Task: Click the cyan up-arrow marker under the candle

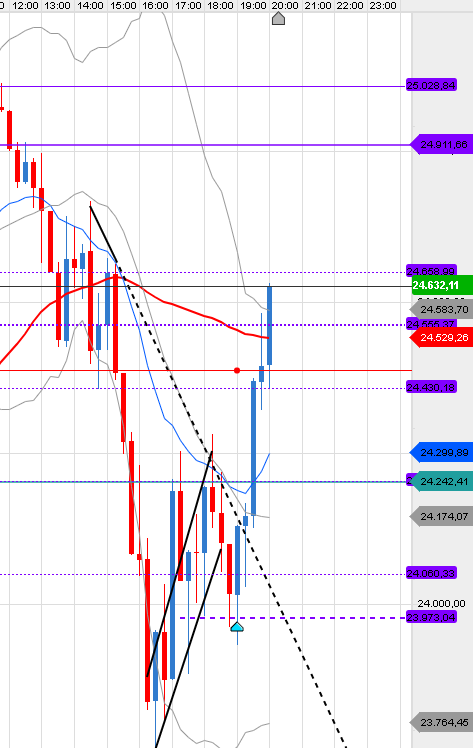Action: coord(237,627)
